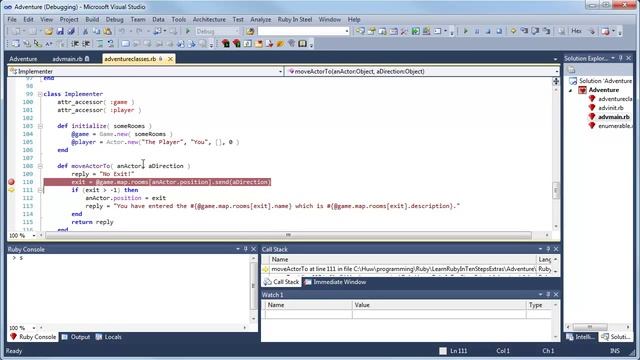Screen dimensions: 640x360
Task: Click the Open File folder icon
Action: 49,31
